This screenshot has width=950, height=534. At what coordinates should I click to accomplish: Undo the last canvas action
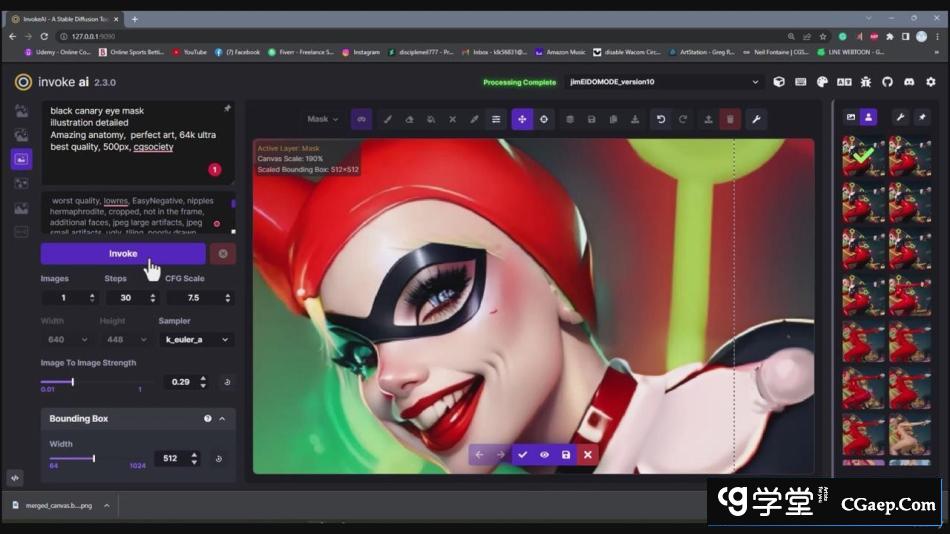[660, 119]
